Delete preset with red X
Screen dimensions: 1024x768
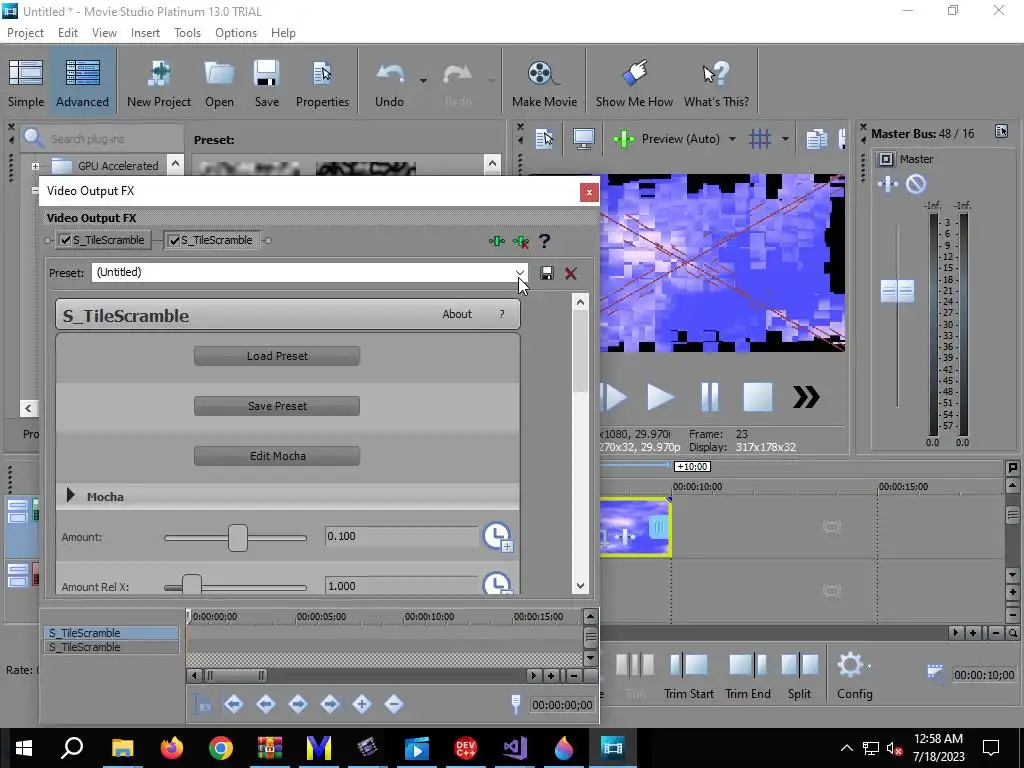[x=571, y=273]
